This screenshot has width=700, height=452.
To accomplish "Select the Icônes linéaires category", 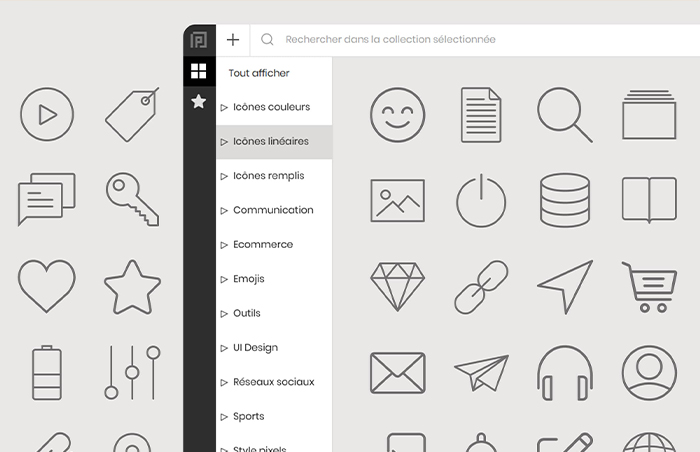I will pos(270,142).
